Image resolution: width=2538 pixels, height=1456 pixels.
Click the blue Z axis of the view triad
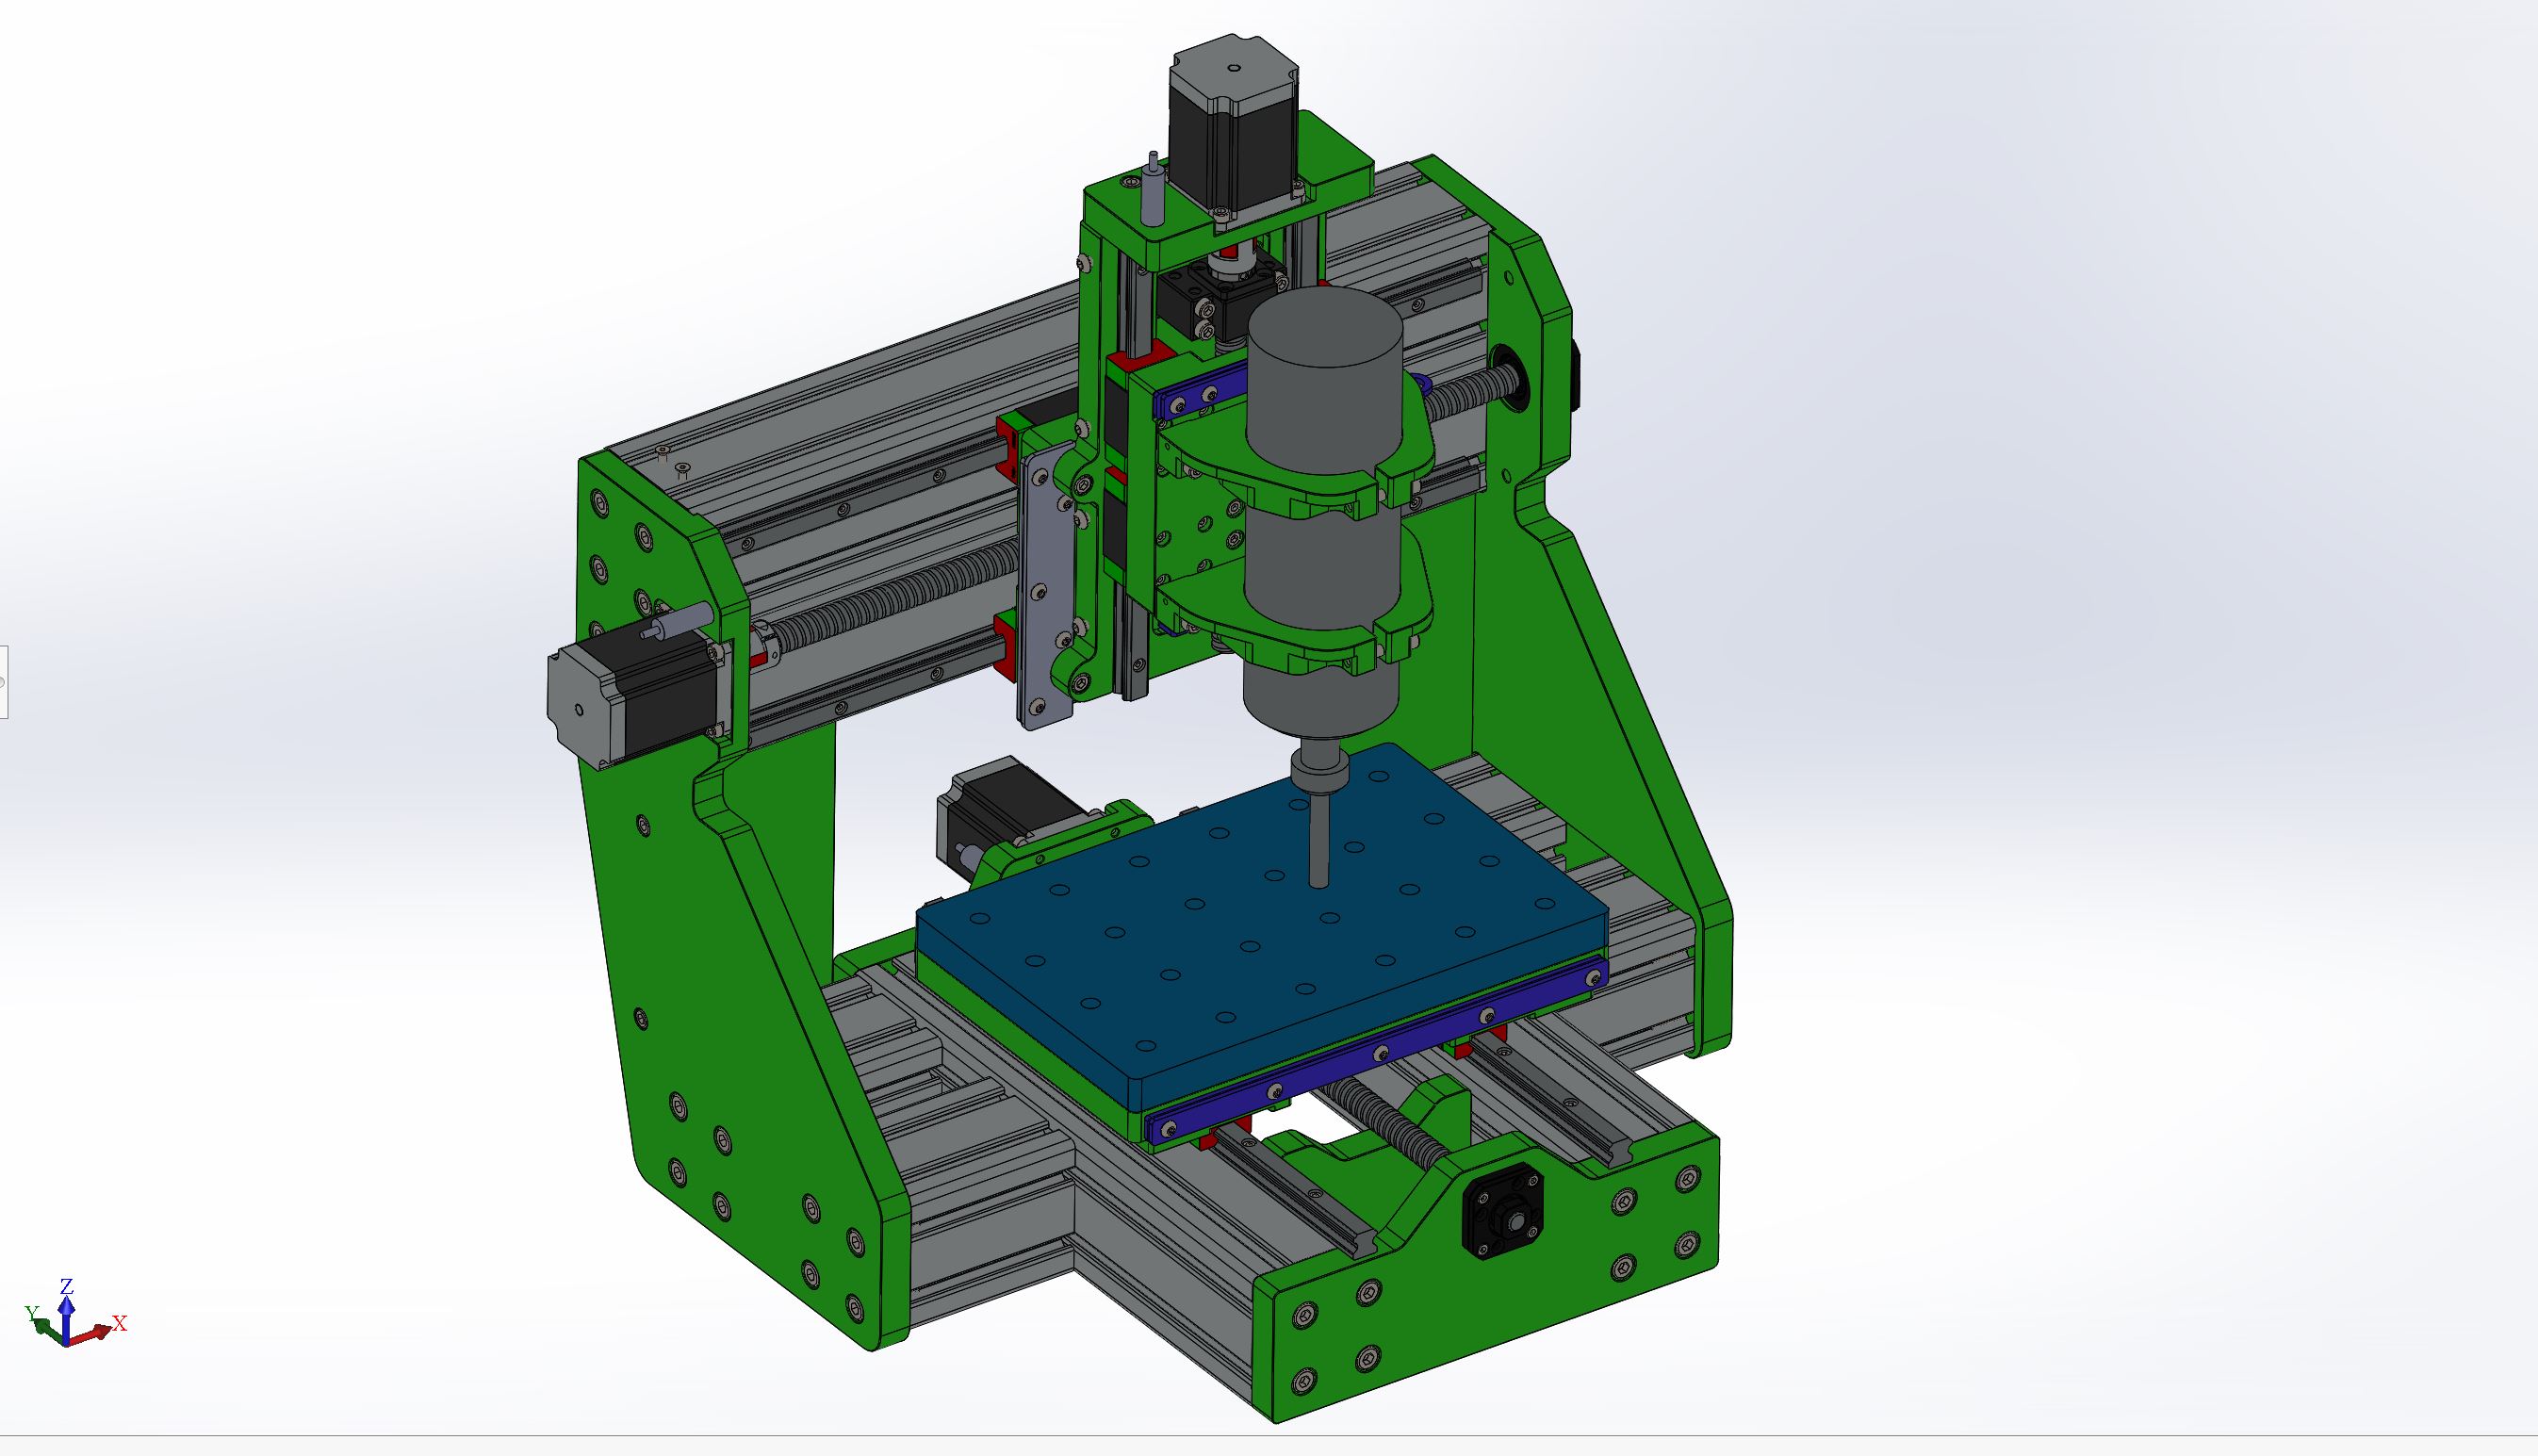click(x=66, y=1314)
